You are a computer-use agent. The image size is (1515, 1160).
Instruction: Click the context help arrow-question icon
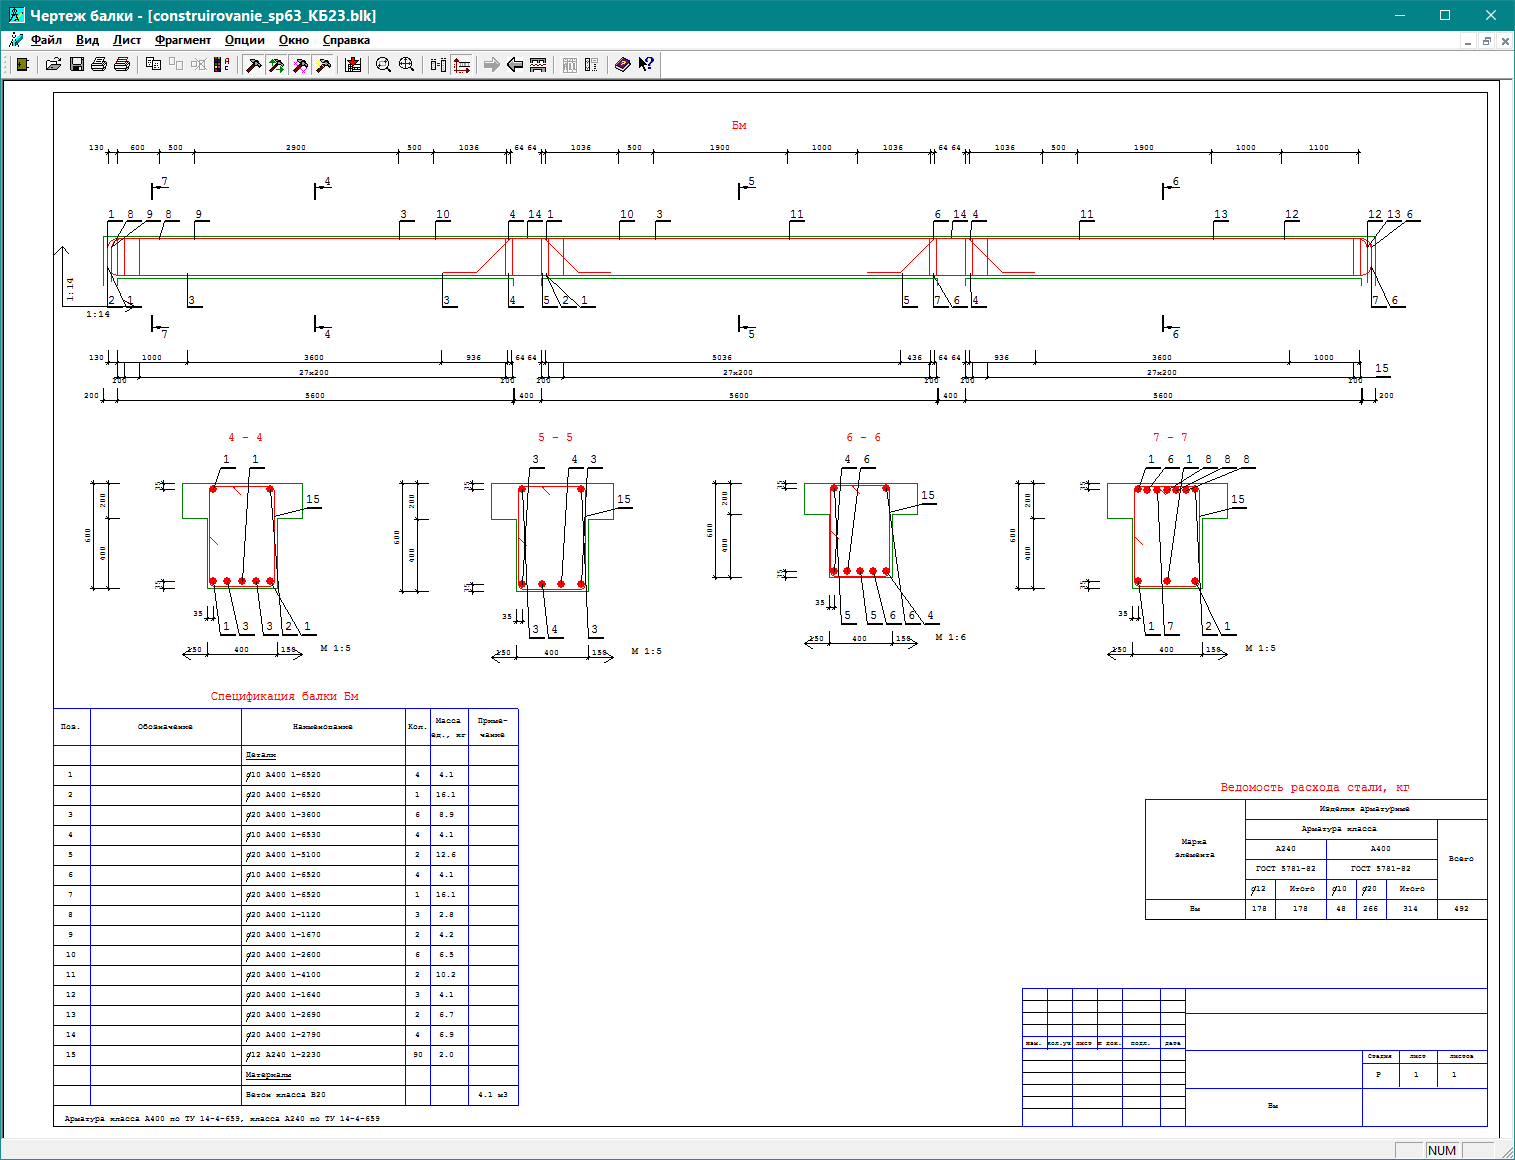tap(646, 65)
